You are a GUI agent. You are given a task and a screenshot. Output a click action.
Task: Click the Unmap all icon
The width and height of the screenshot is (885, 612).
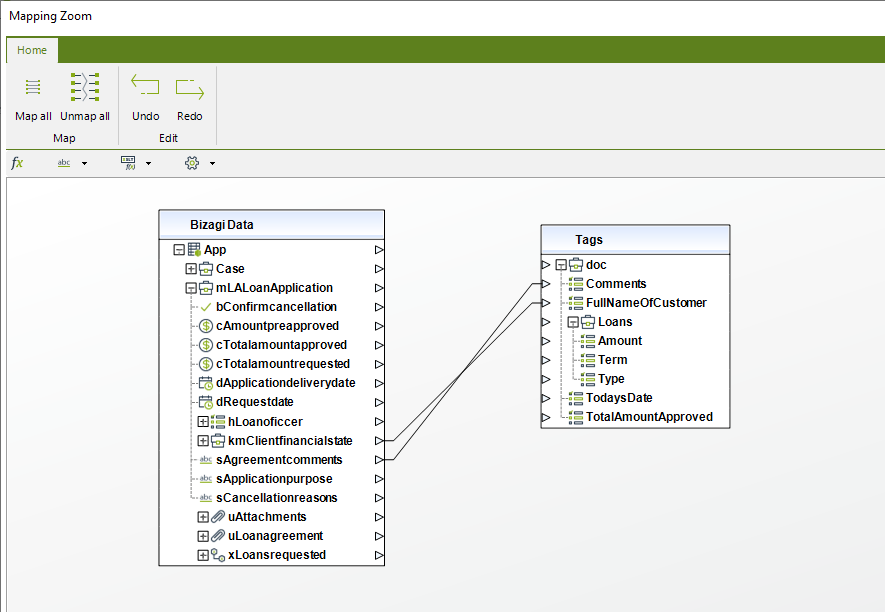[x=85, y=87]
